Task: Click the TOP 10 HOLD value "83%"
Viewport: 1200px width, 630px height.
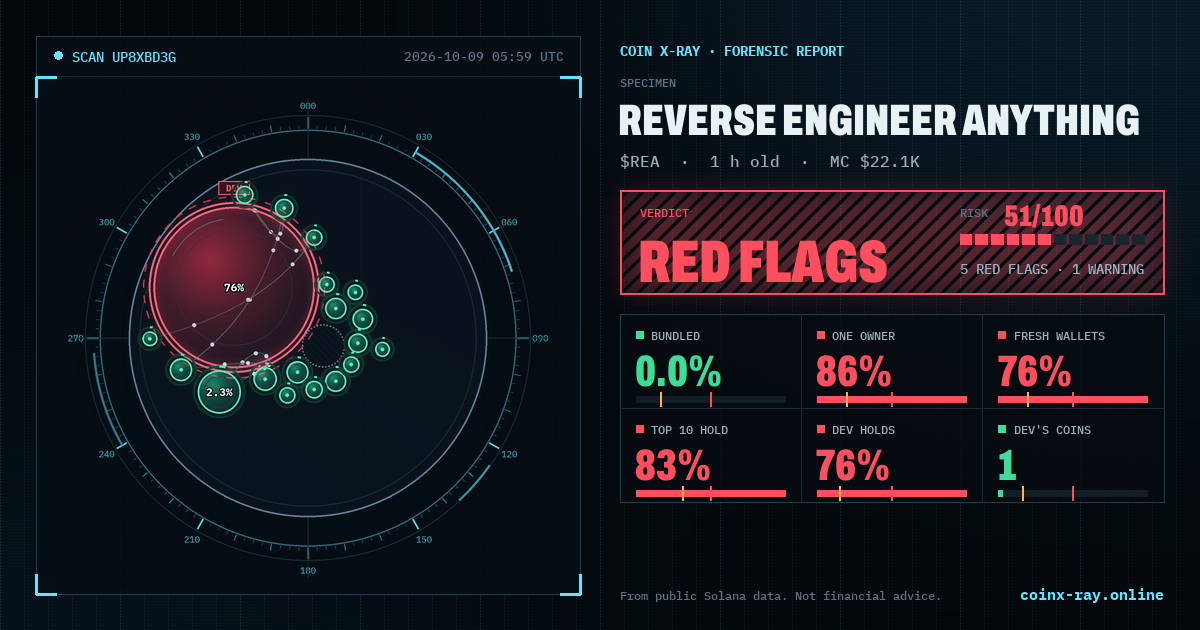Action: click(x=673, y=466)
